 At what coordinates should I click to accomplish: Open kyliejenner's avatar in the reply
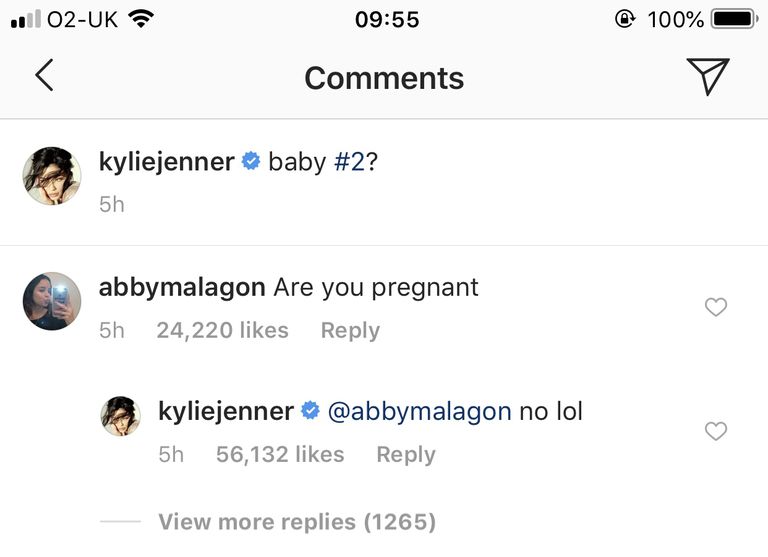(x=120, y=416)
